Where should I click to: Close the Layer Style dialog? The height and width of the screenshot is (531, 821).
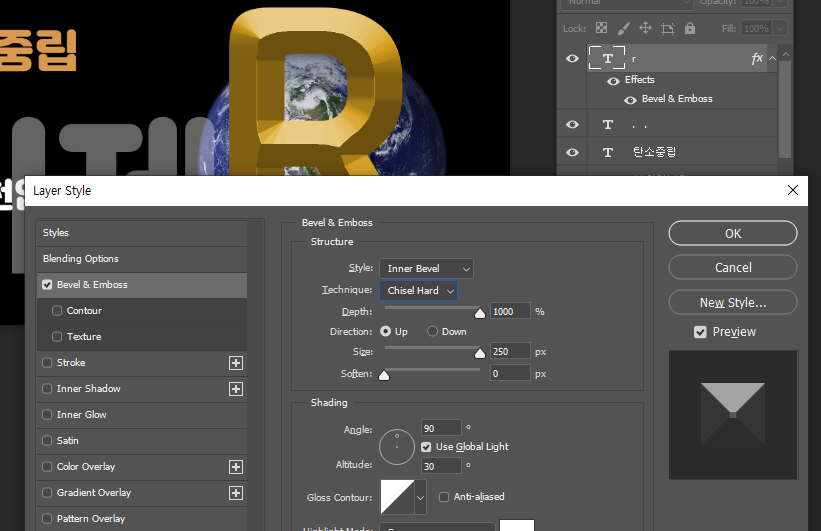click(793, 190)
